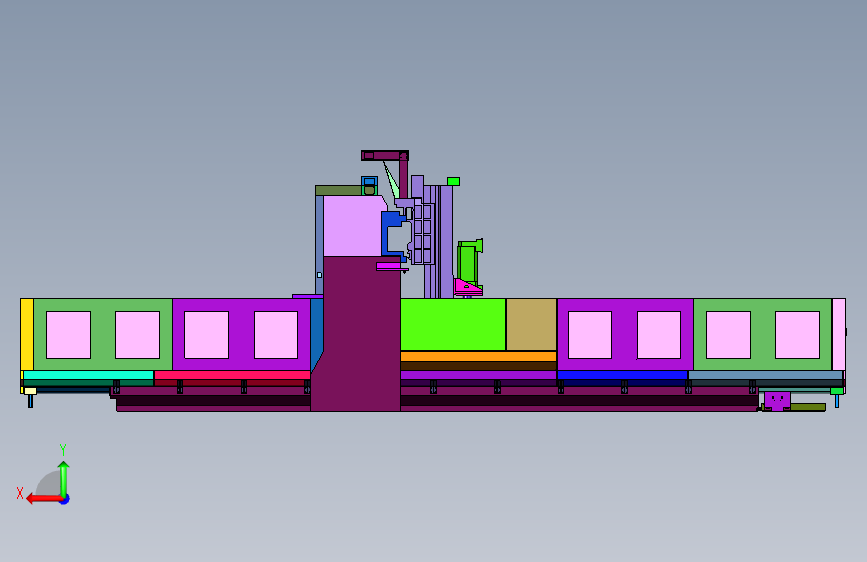Select the steel blue strip under right green panel
Viewport: 867px width, 562px height.
(x=765, y=375)
